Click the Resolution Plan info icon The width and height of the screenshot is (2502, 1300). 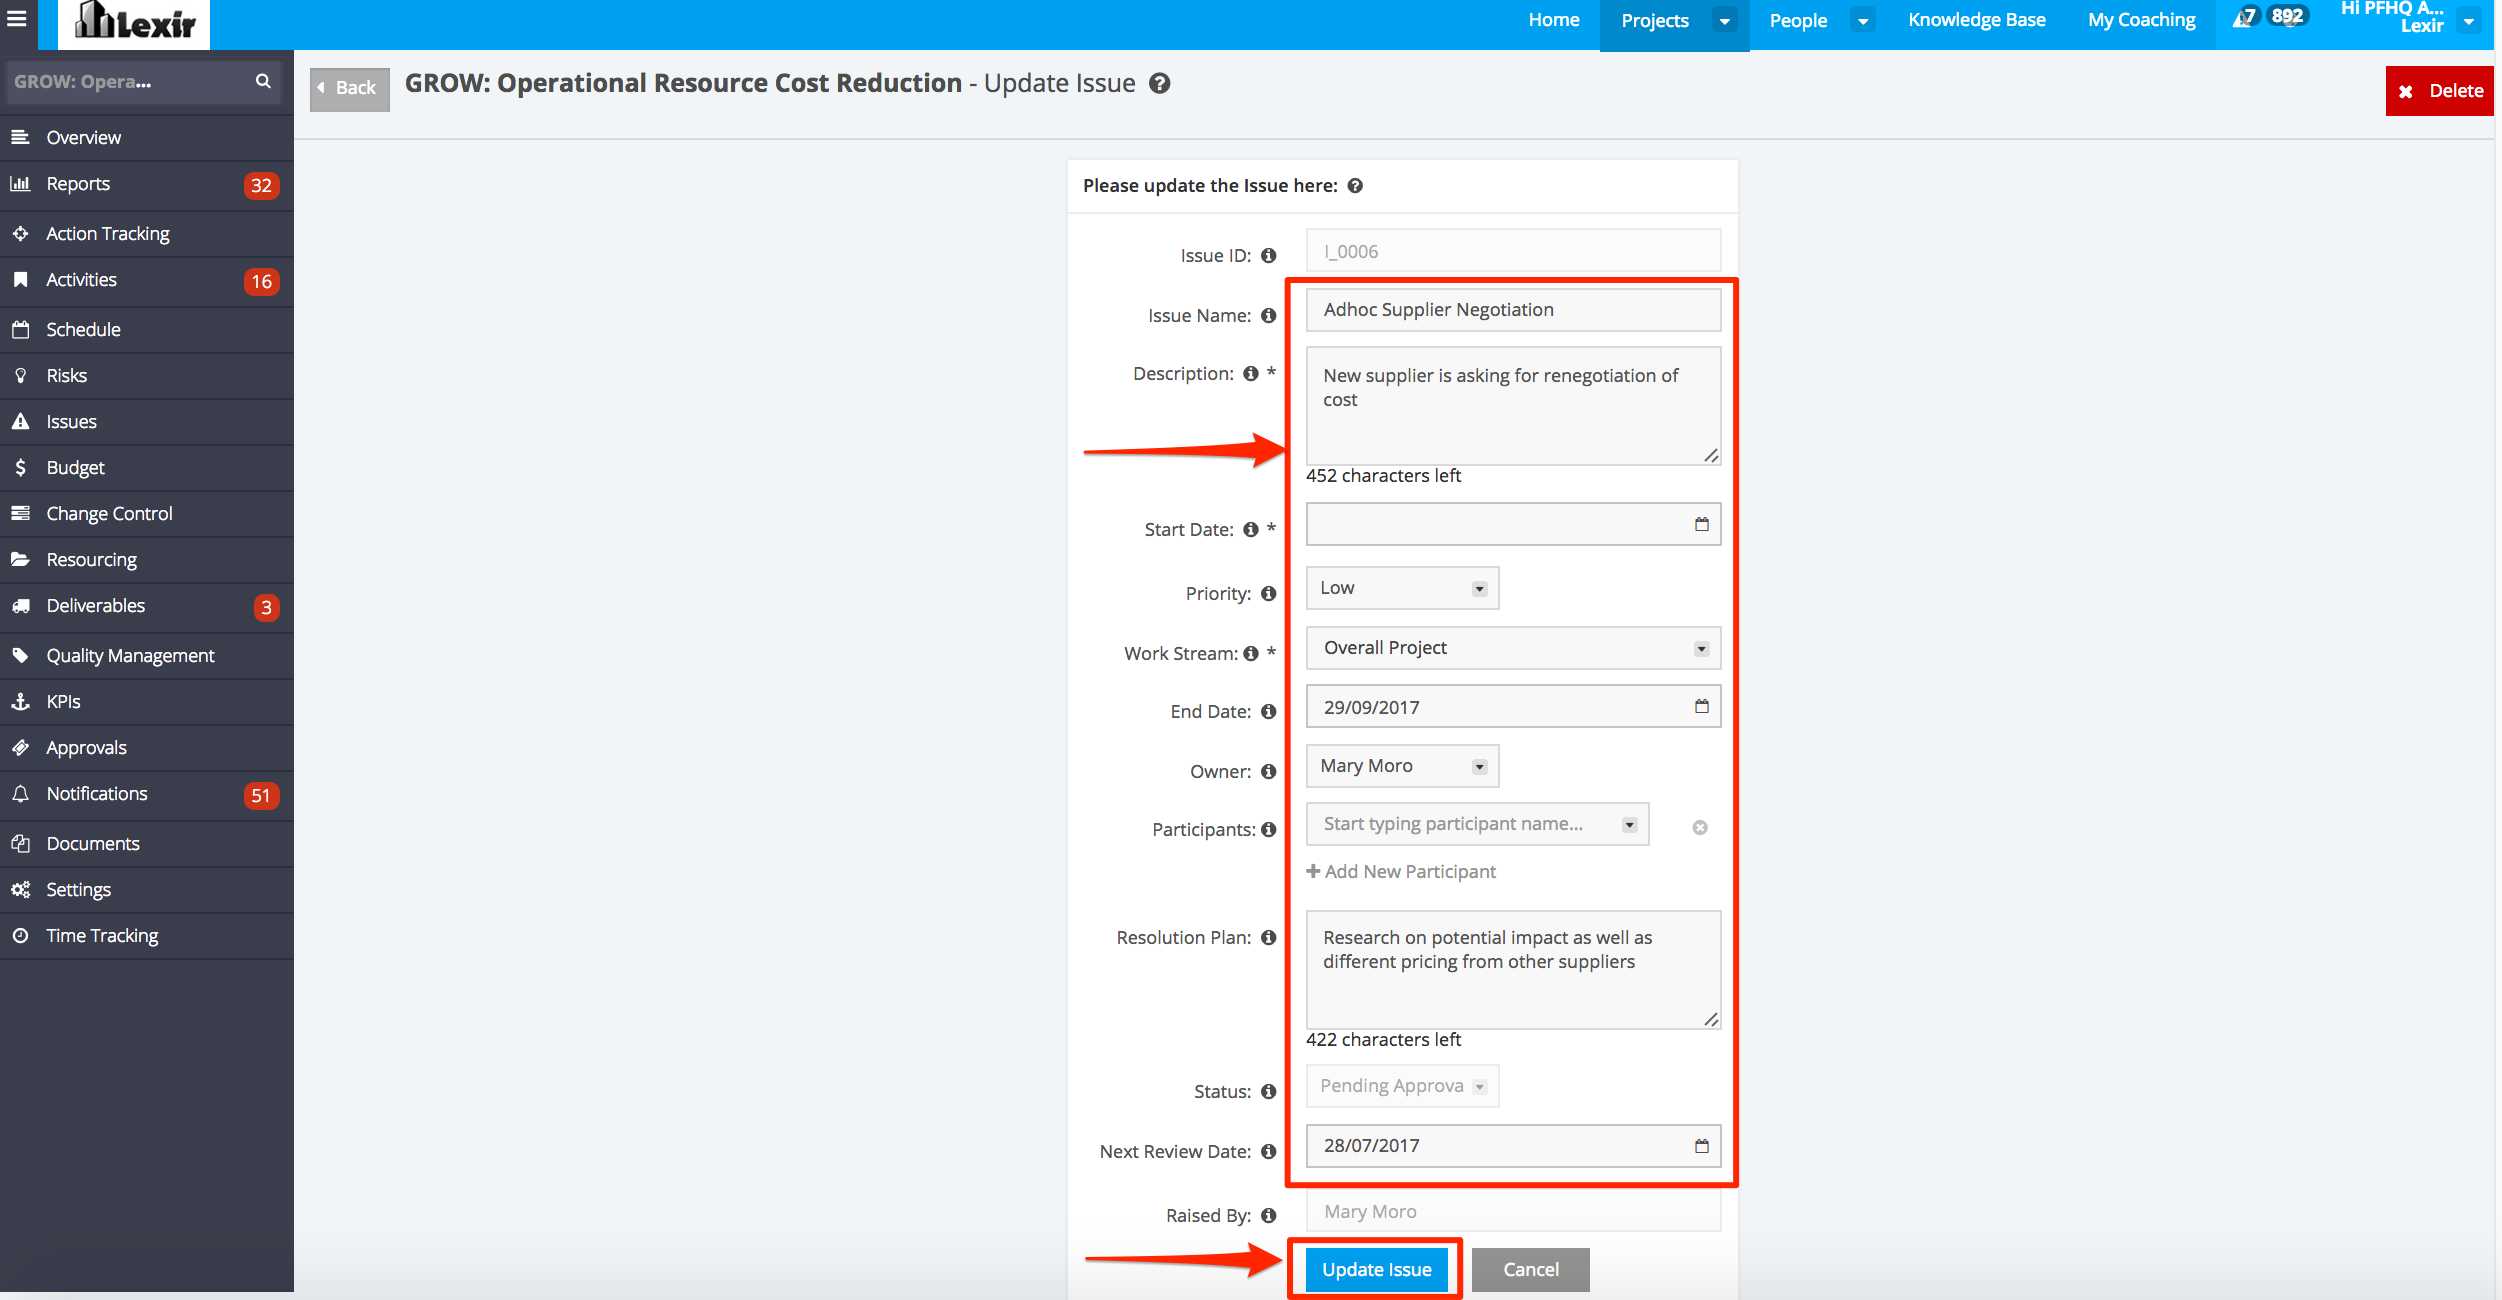pos(1268,938)
